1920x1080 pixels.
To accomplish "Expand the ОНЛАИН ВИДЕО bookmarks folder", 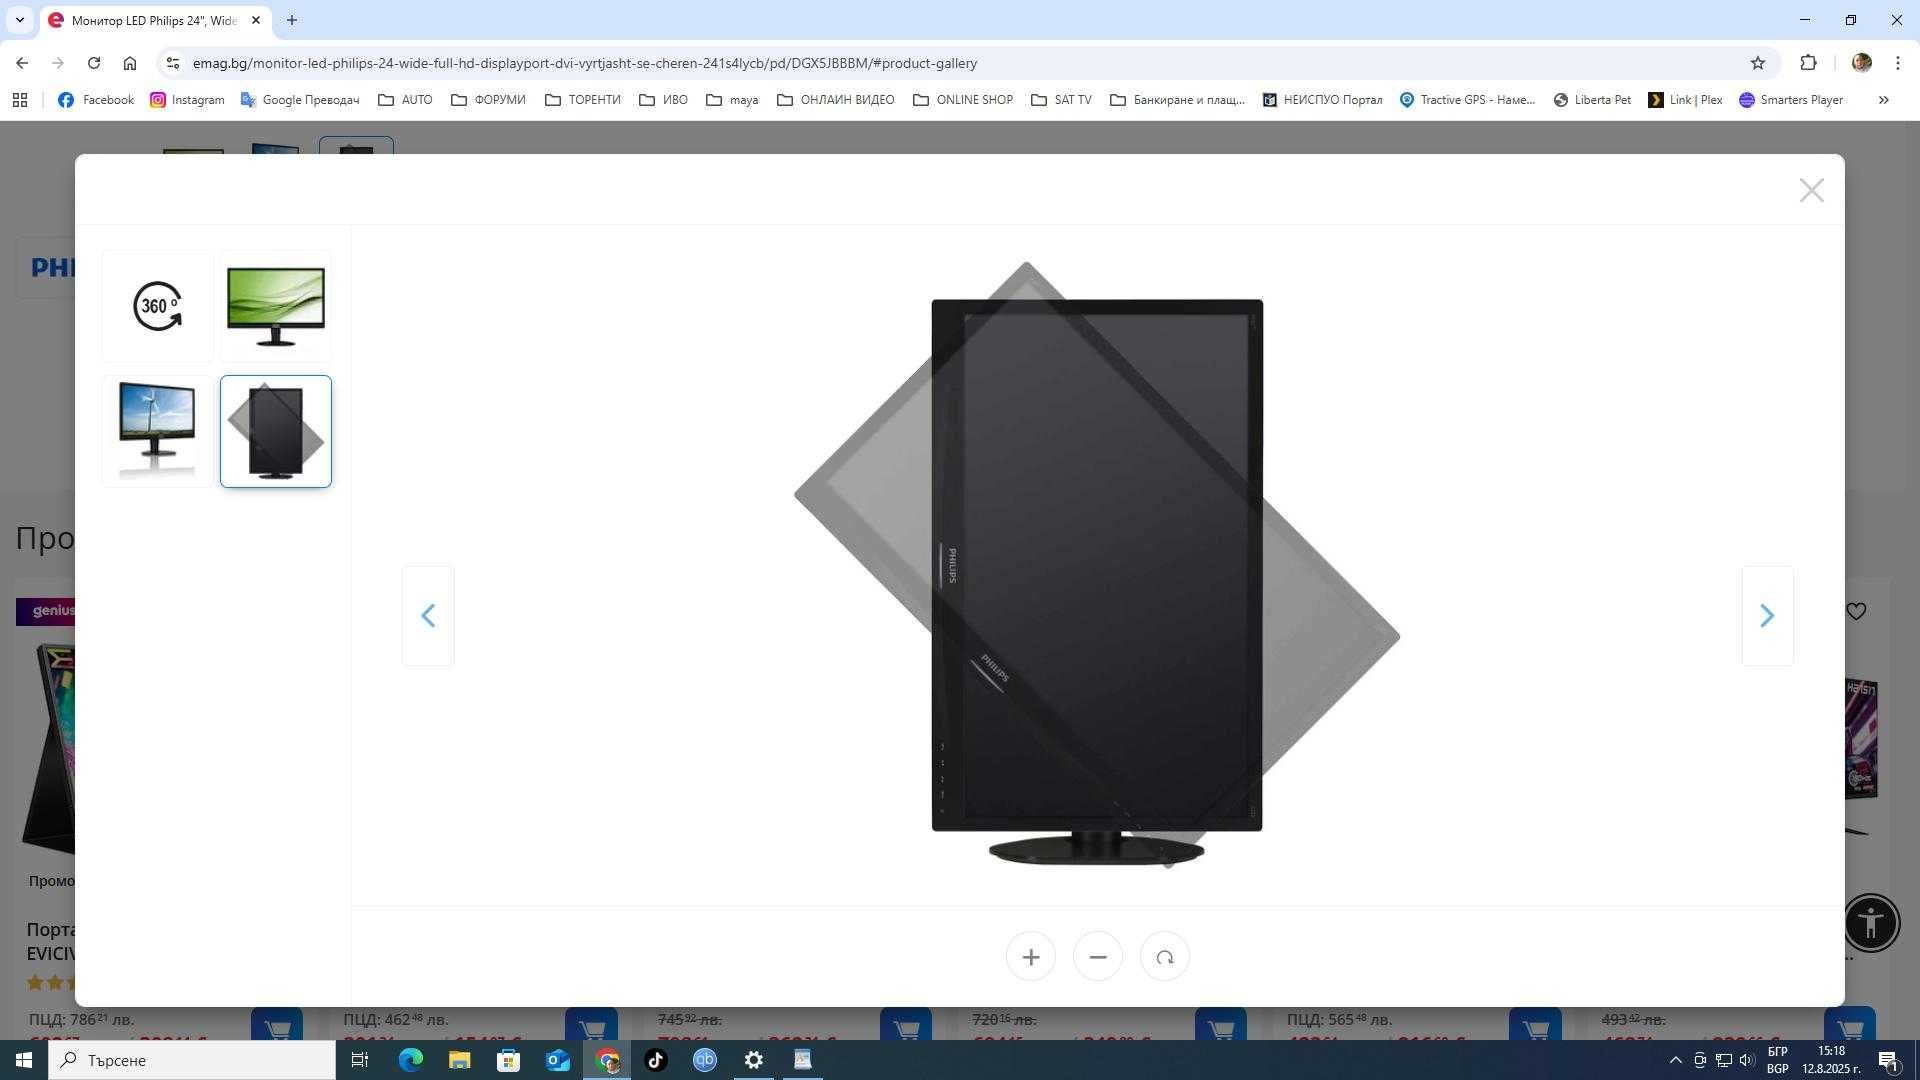I will 836,100.
